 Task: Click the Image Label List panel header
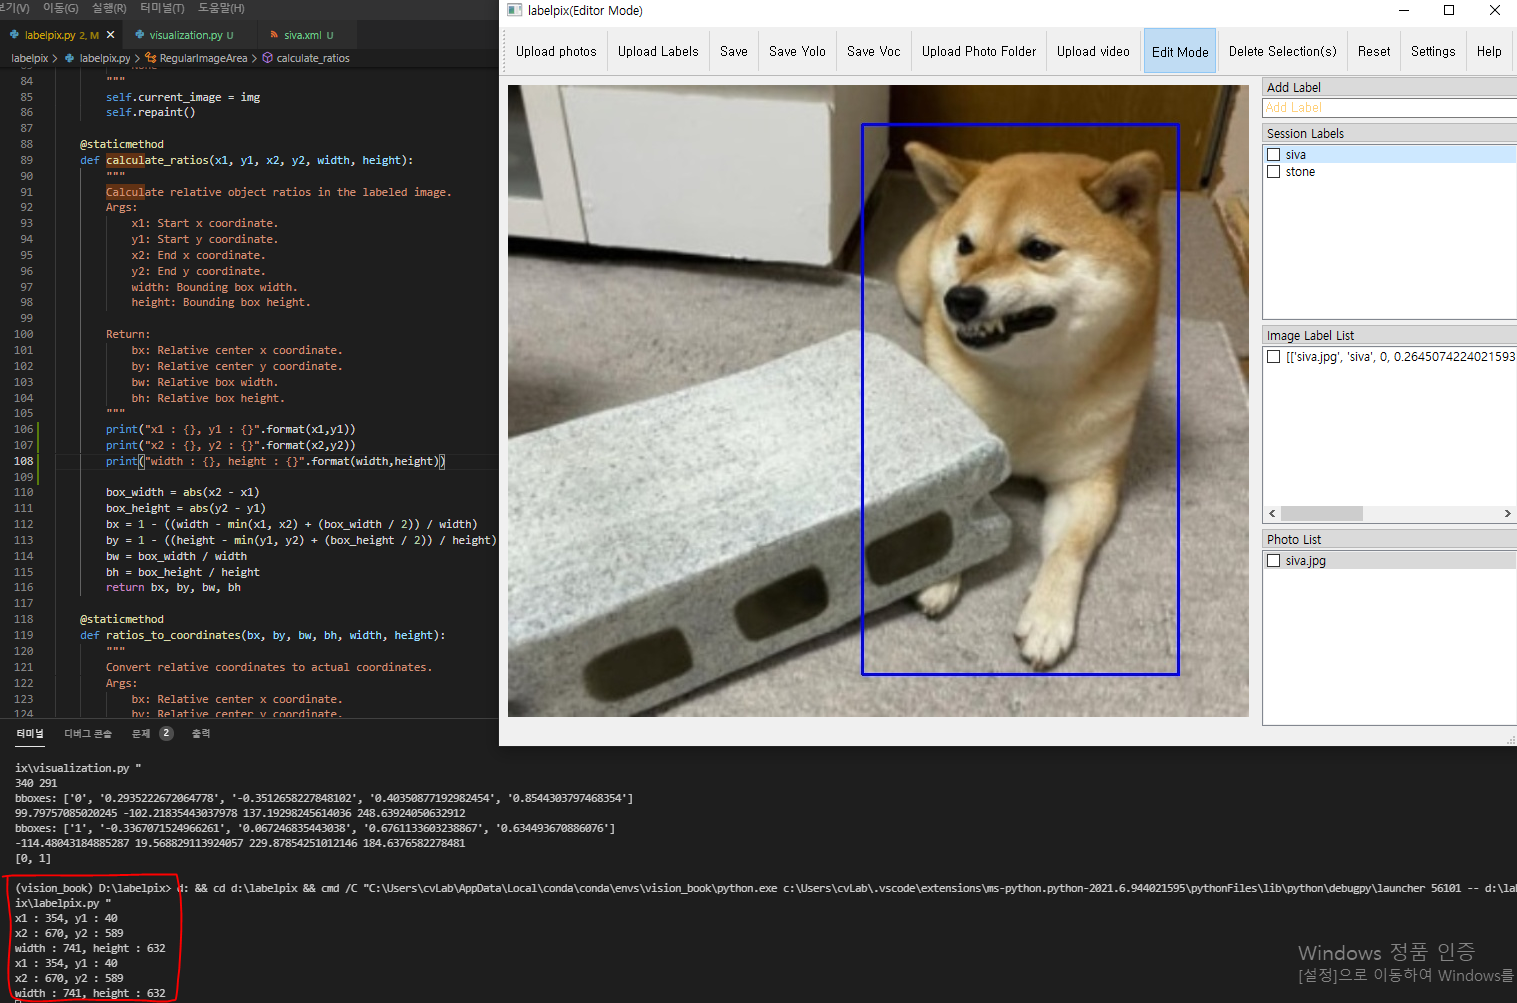click(1389, 335)
